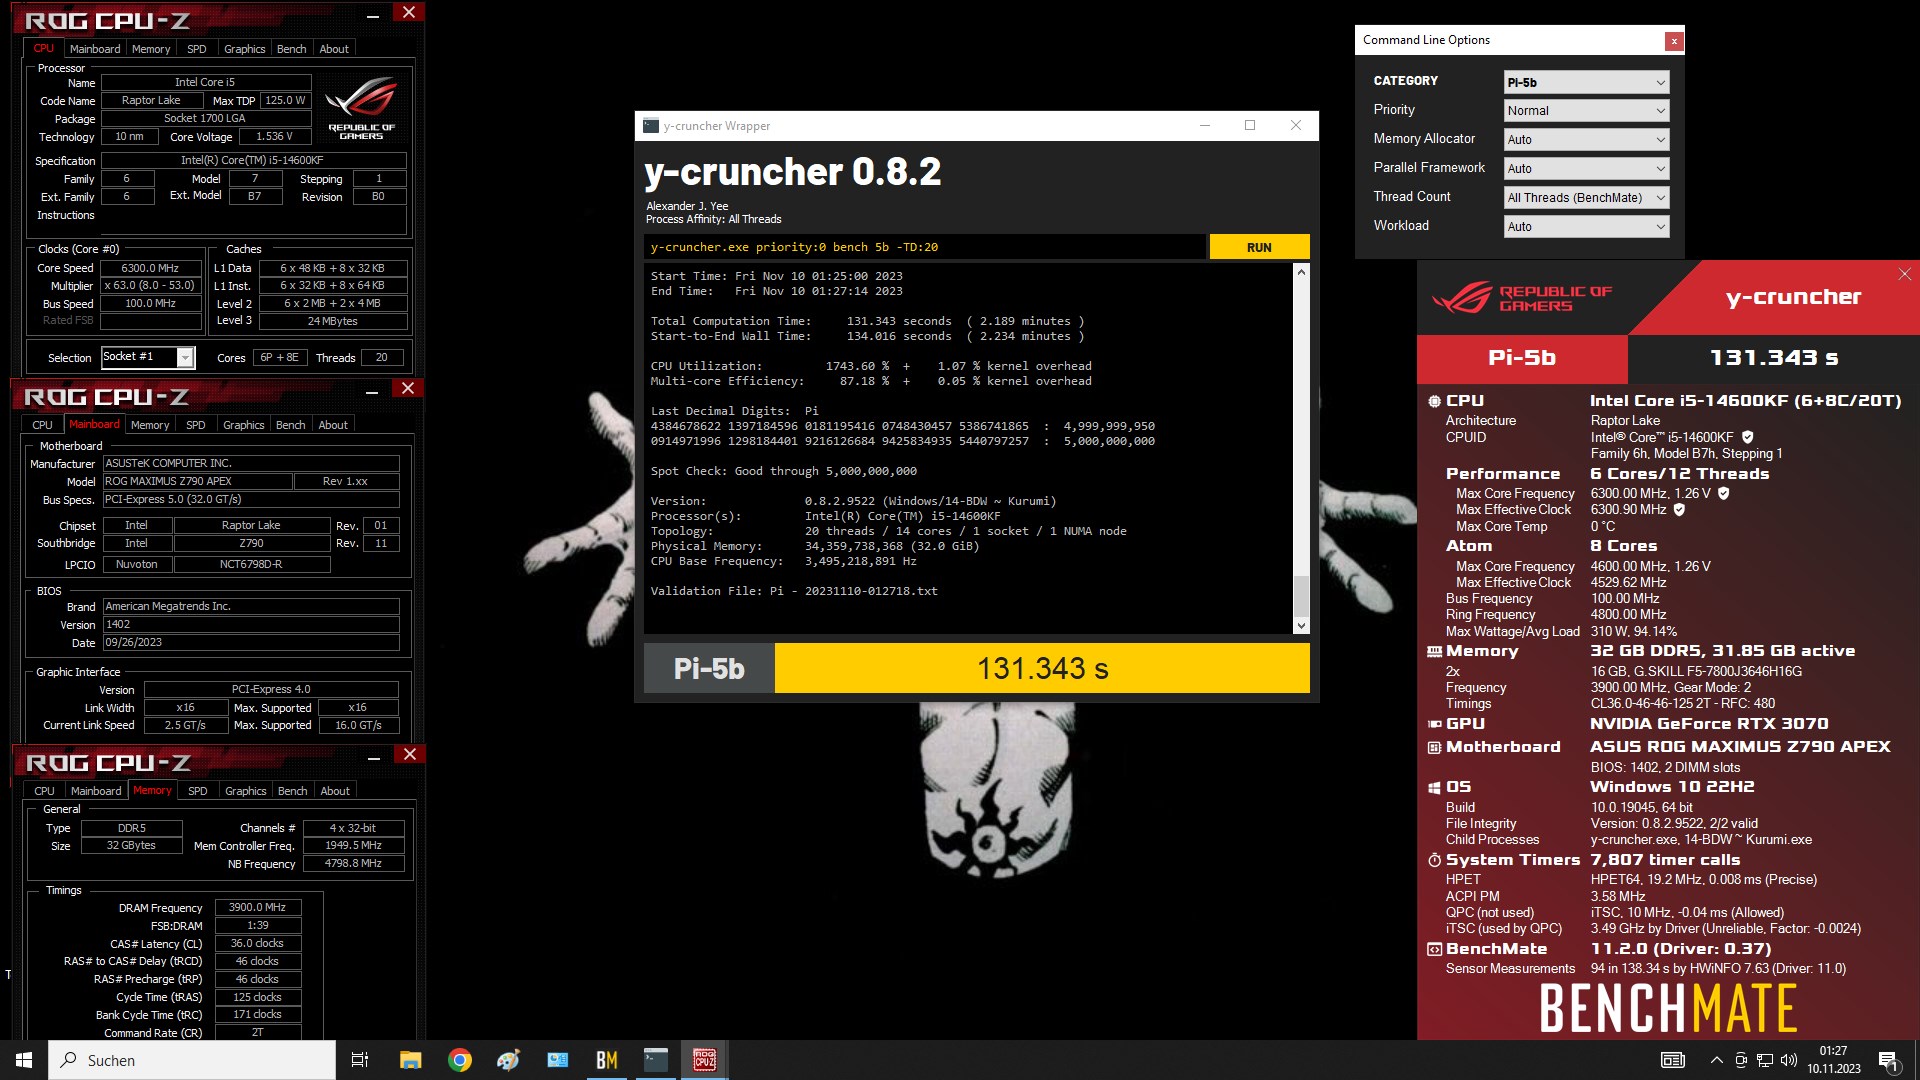Open the Memory Allocator dropdown
This screenshot has width=1920, height=1080.
pos(1586,140)
